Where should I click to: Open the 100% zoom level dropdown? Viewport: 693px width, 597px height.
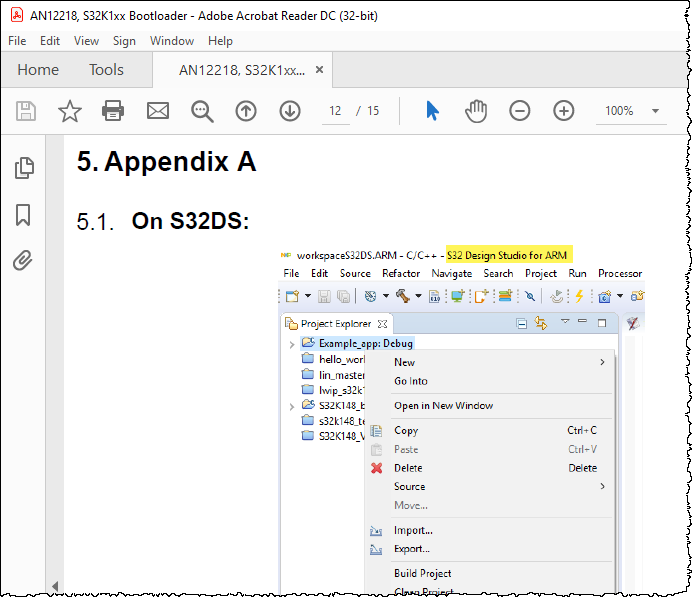coord(655,111)
